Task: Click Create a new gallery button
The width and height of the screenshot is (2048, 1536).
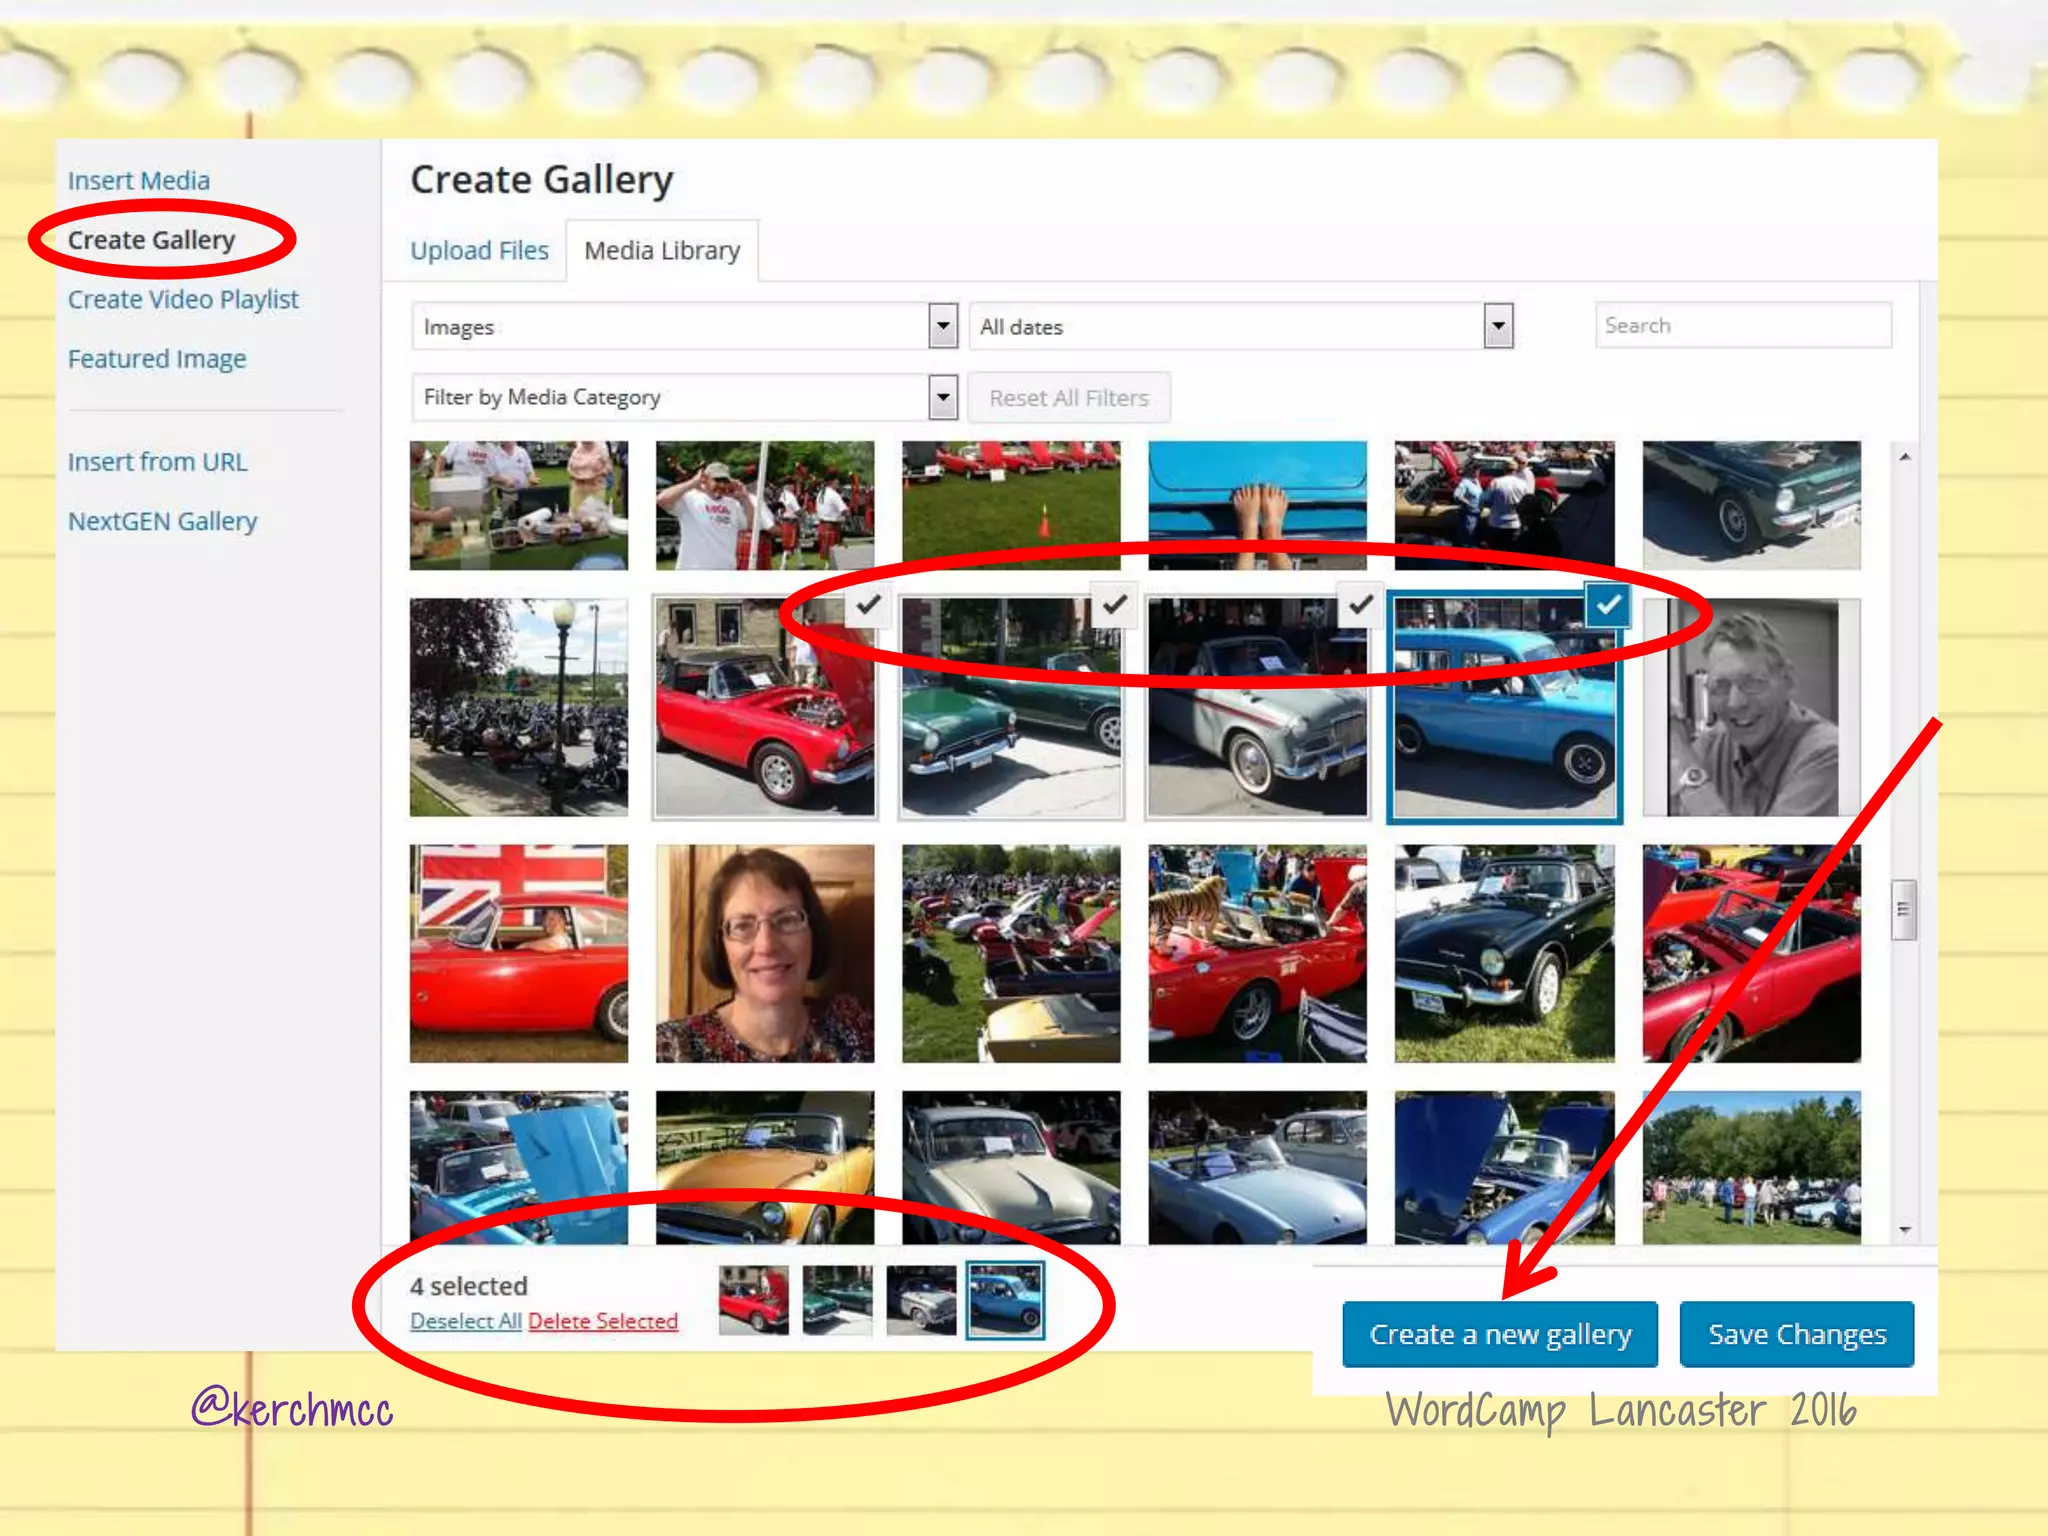Action: click(1499, 1334)
